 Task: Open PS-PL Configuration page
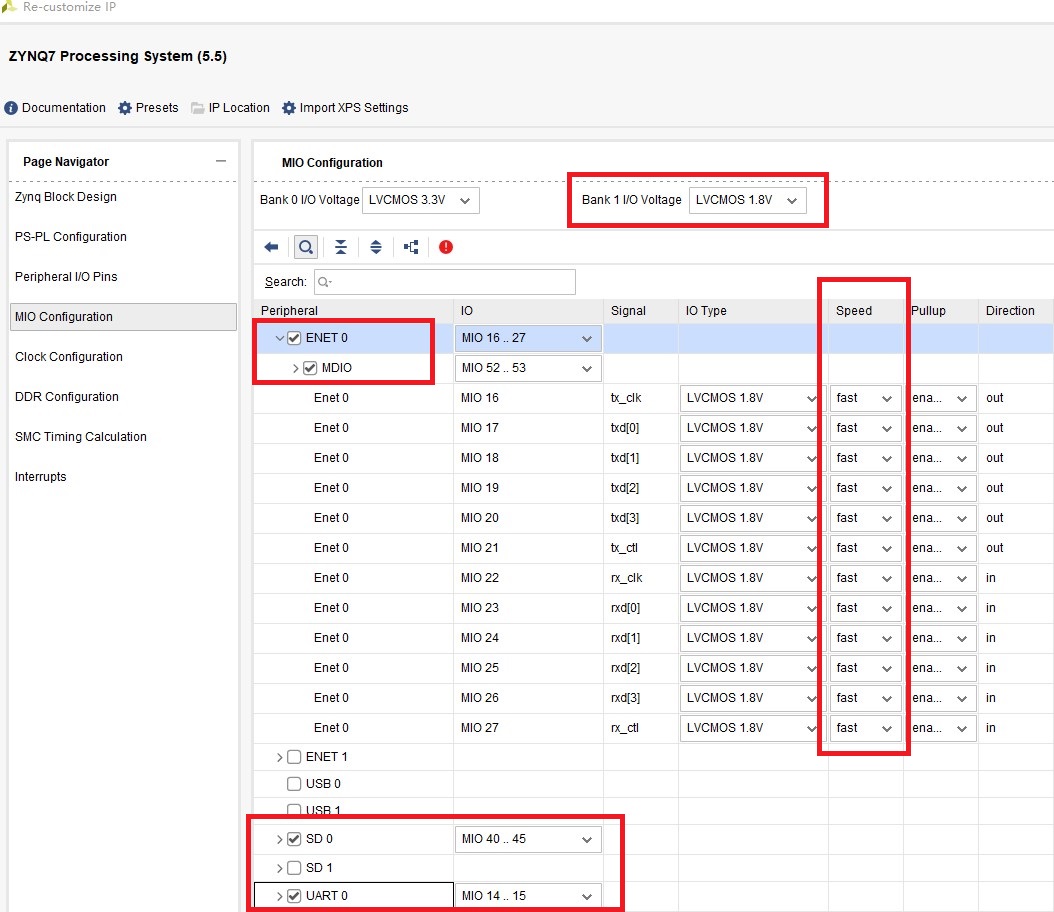[x=71, y=237]
